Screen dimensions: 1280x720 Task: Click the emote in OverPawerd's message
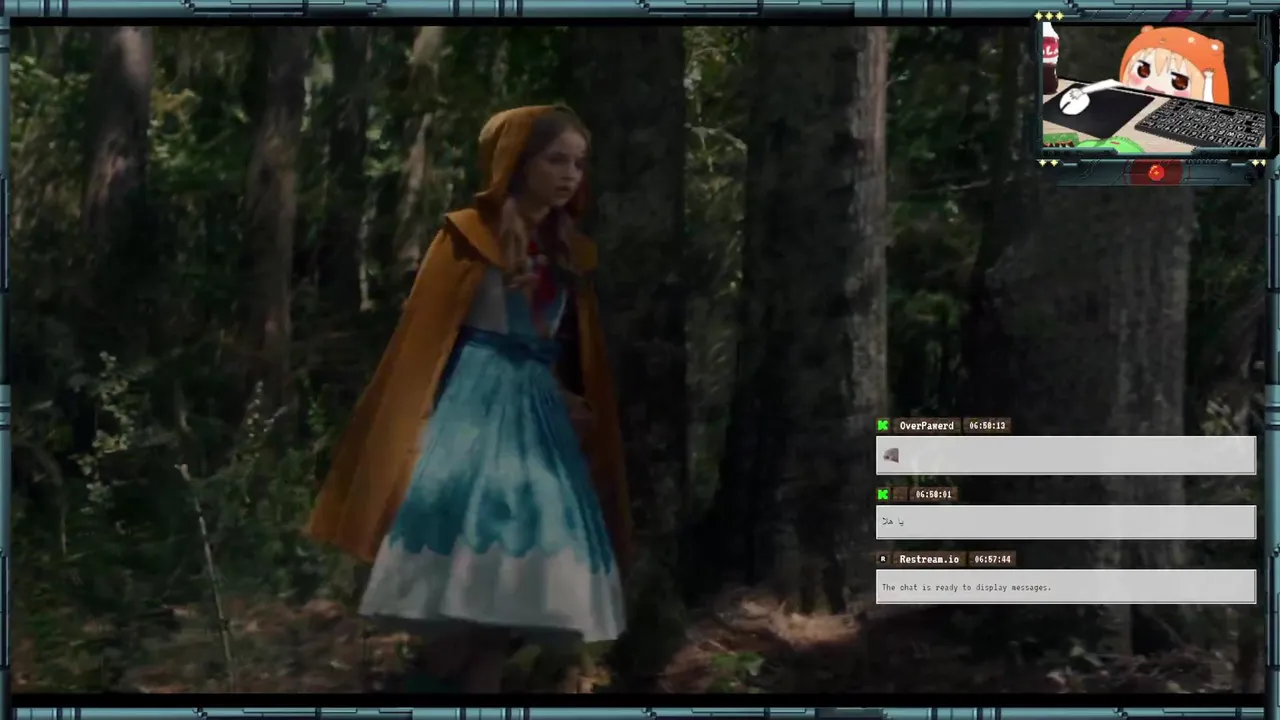point(891,456)
